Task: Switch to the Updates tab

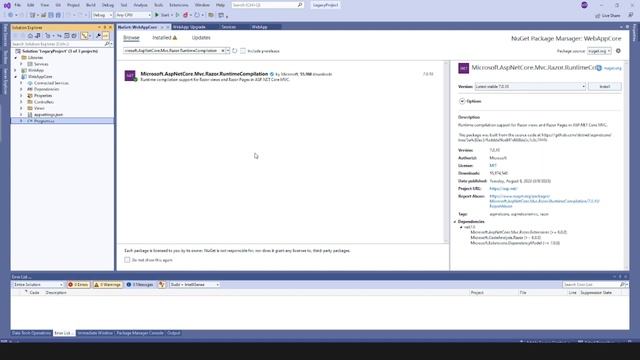Action: click(x=201, y=38)
